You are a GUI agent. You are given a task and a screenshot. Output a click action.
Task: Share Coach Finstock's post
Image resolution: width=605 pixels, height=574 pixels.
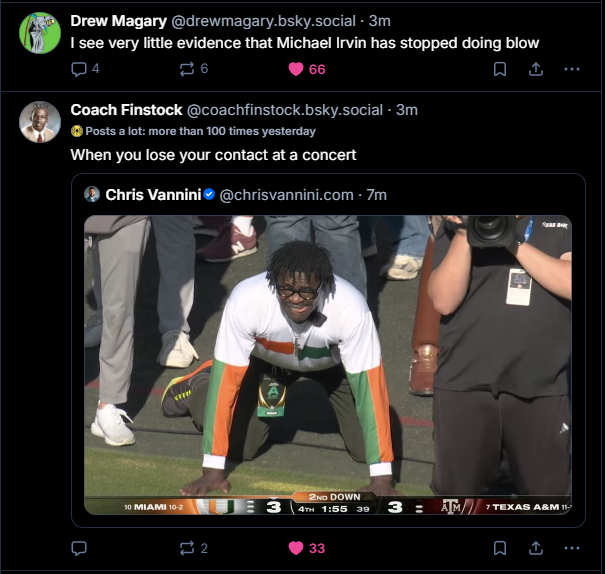536,548
